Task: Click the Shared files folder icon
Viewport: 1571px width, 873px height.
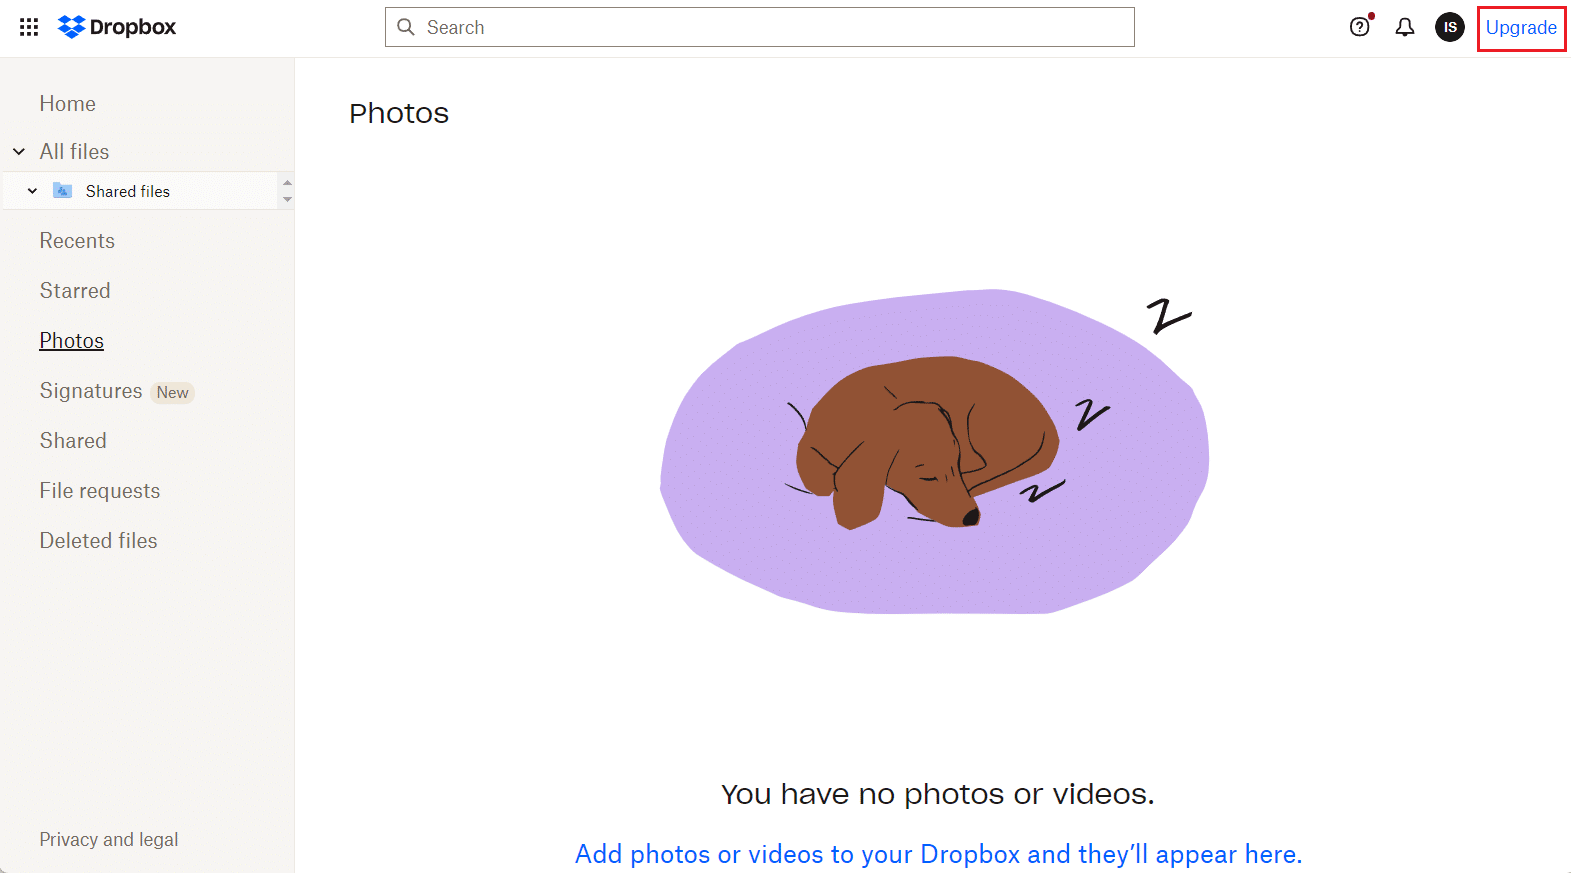Action: pos(62,190)
